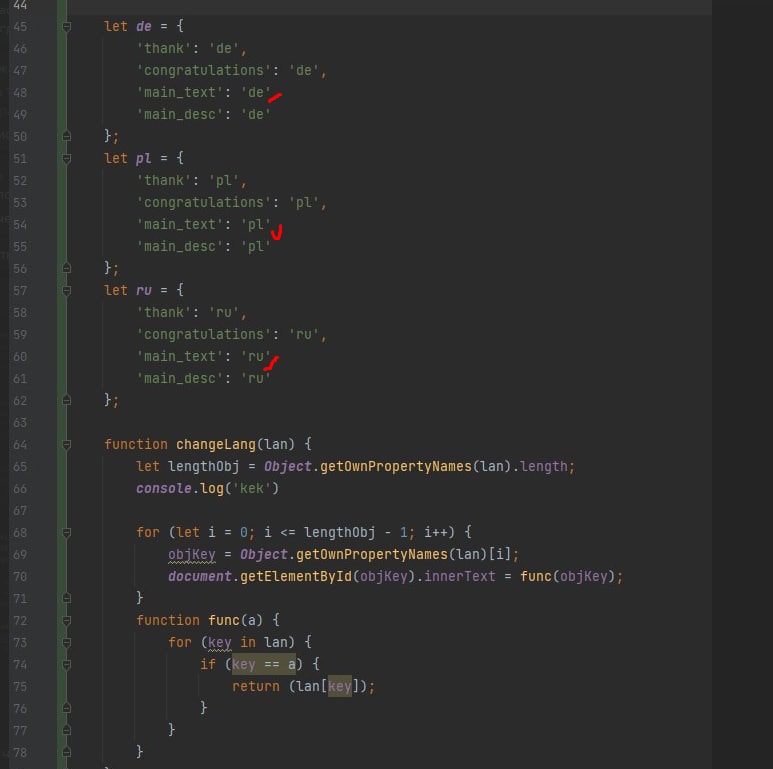Click 'main_text' key on line 60
The width and height of the screenshot is (773, 769).
click(x=179, y=356)
